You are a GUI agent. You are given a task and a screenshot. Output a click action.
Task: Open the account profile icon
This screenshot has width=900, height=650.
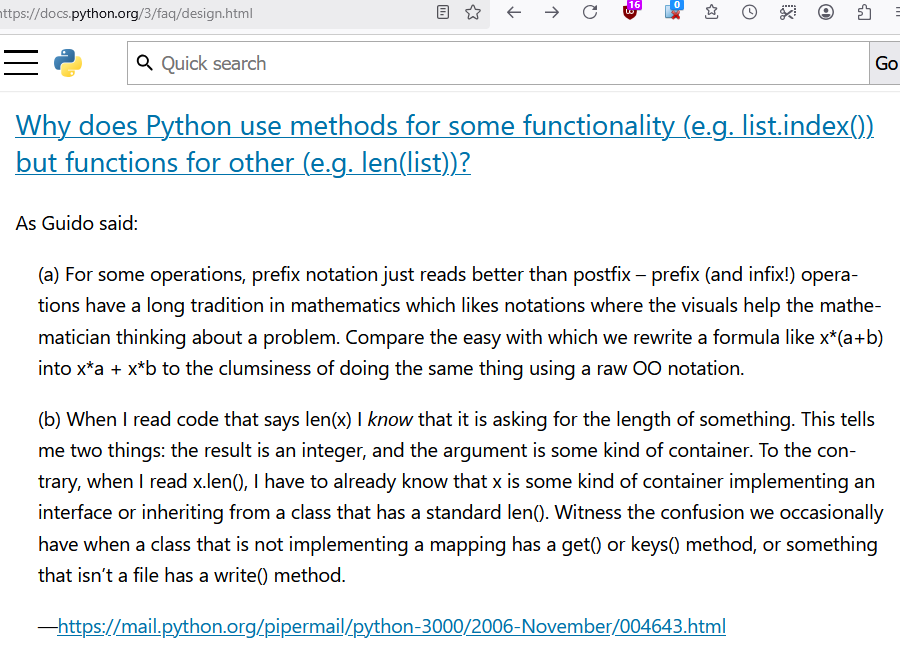(x=825, y=12)
